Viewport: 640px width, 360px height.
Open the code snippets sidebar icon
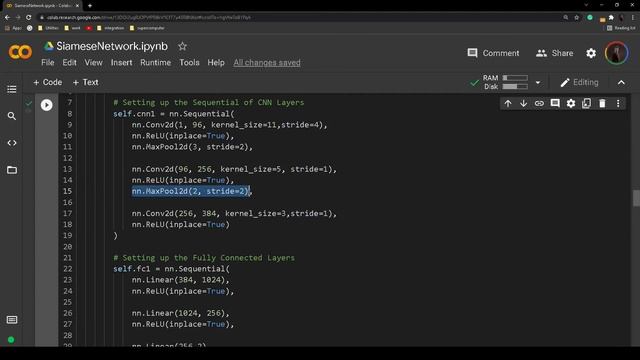click(12, 143)
